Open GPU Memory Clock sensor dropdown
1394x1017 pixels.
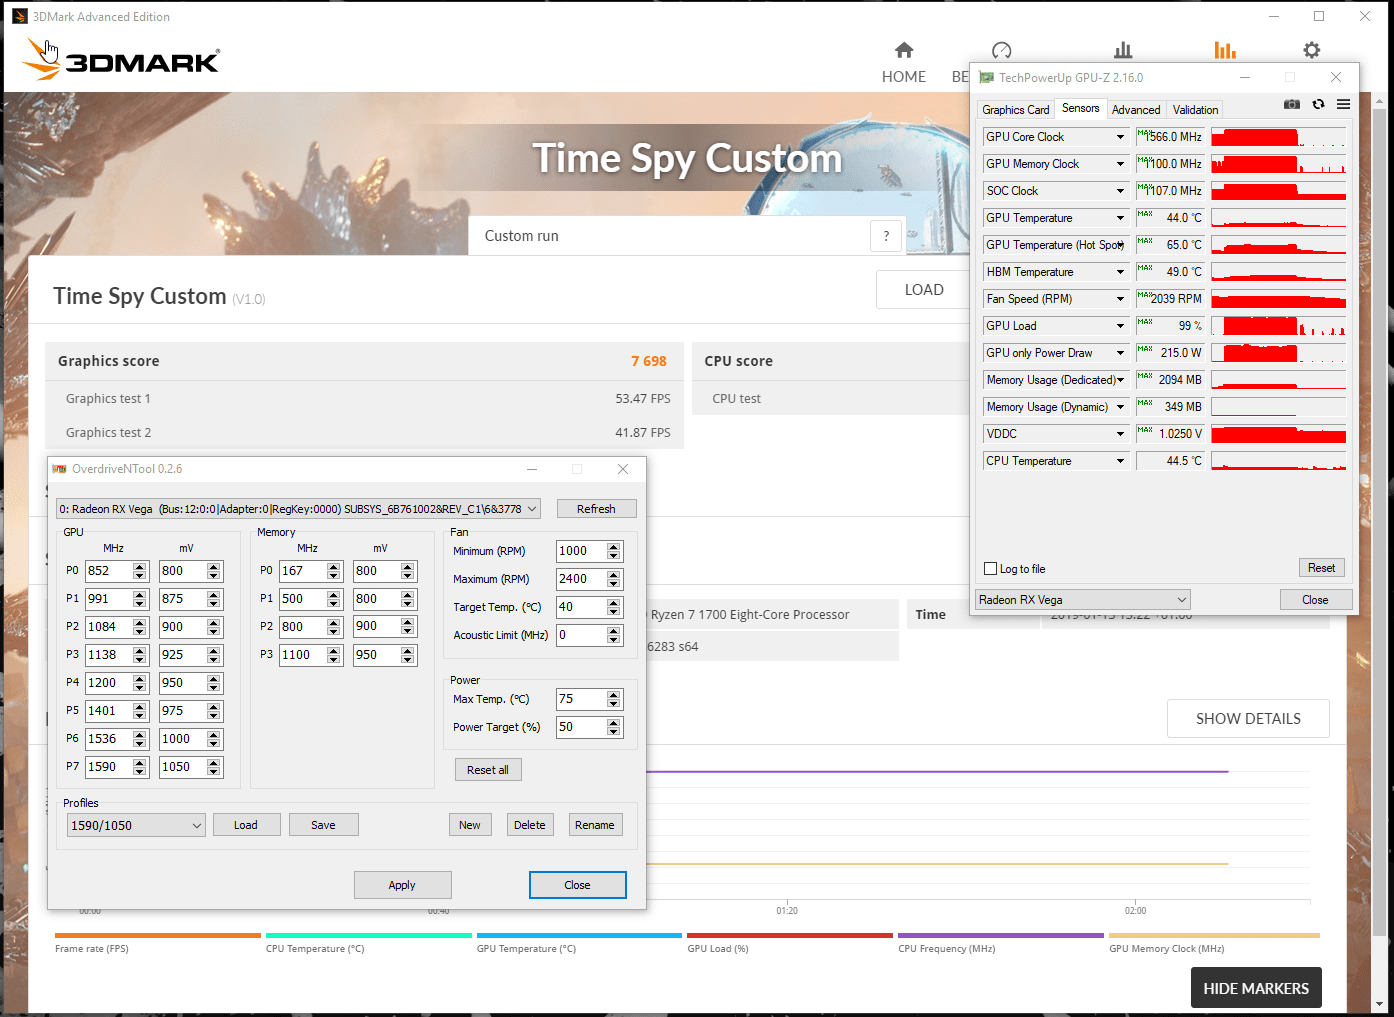pos(1120,164)
